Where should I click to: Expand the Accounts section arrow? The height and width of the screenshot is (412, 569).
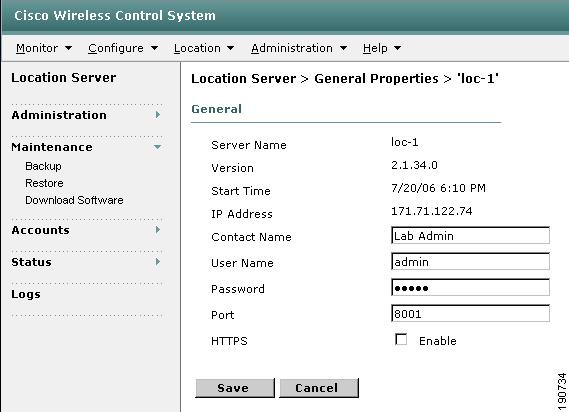pyautogui.click(x=157, y=230)
